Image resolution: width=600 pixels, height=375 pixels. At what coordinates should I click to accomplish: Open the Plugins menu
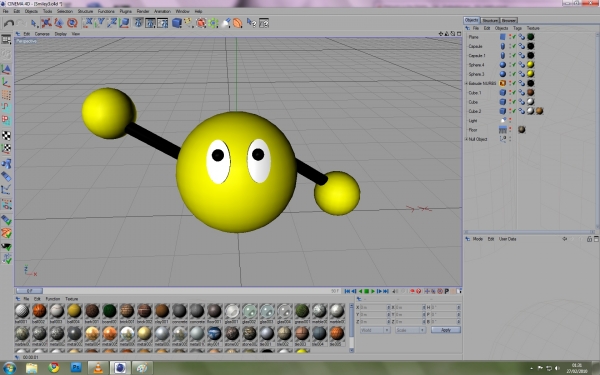(x=126, y=11)
